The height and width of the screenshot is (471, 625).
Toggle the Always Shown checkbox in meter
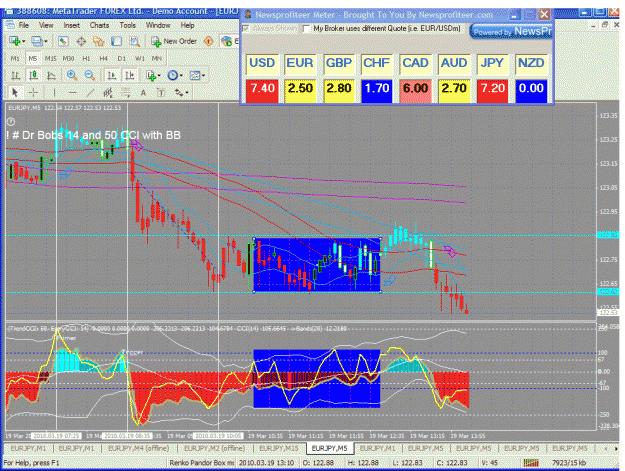[x=246, y=29]
